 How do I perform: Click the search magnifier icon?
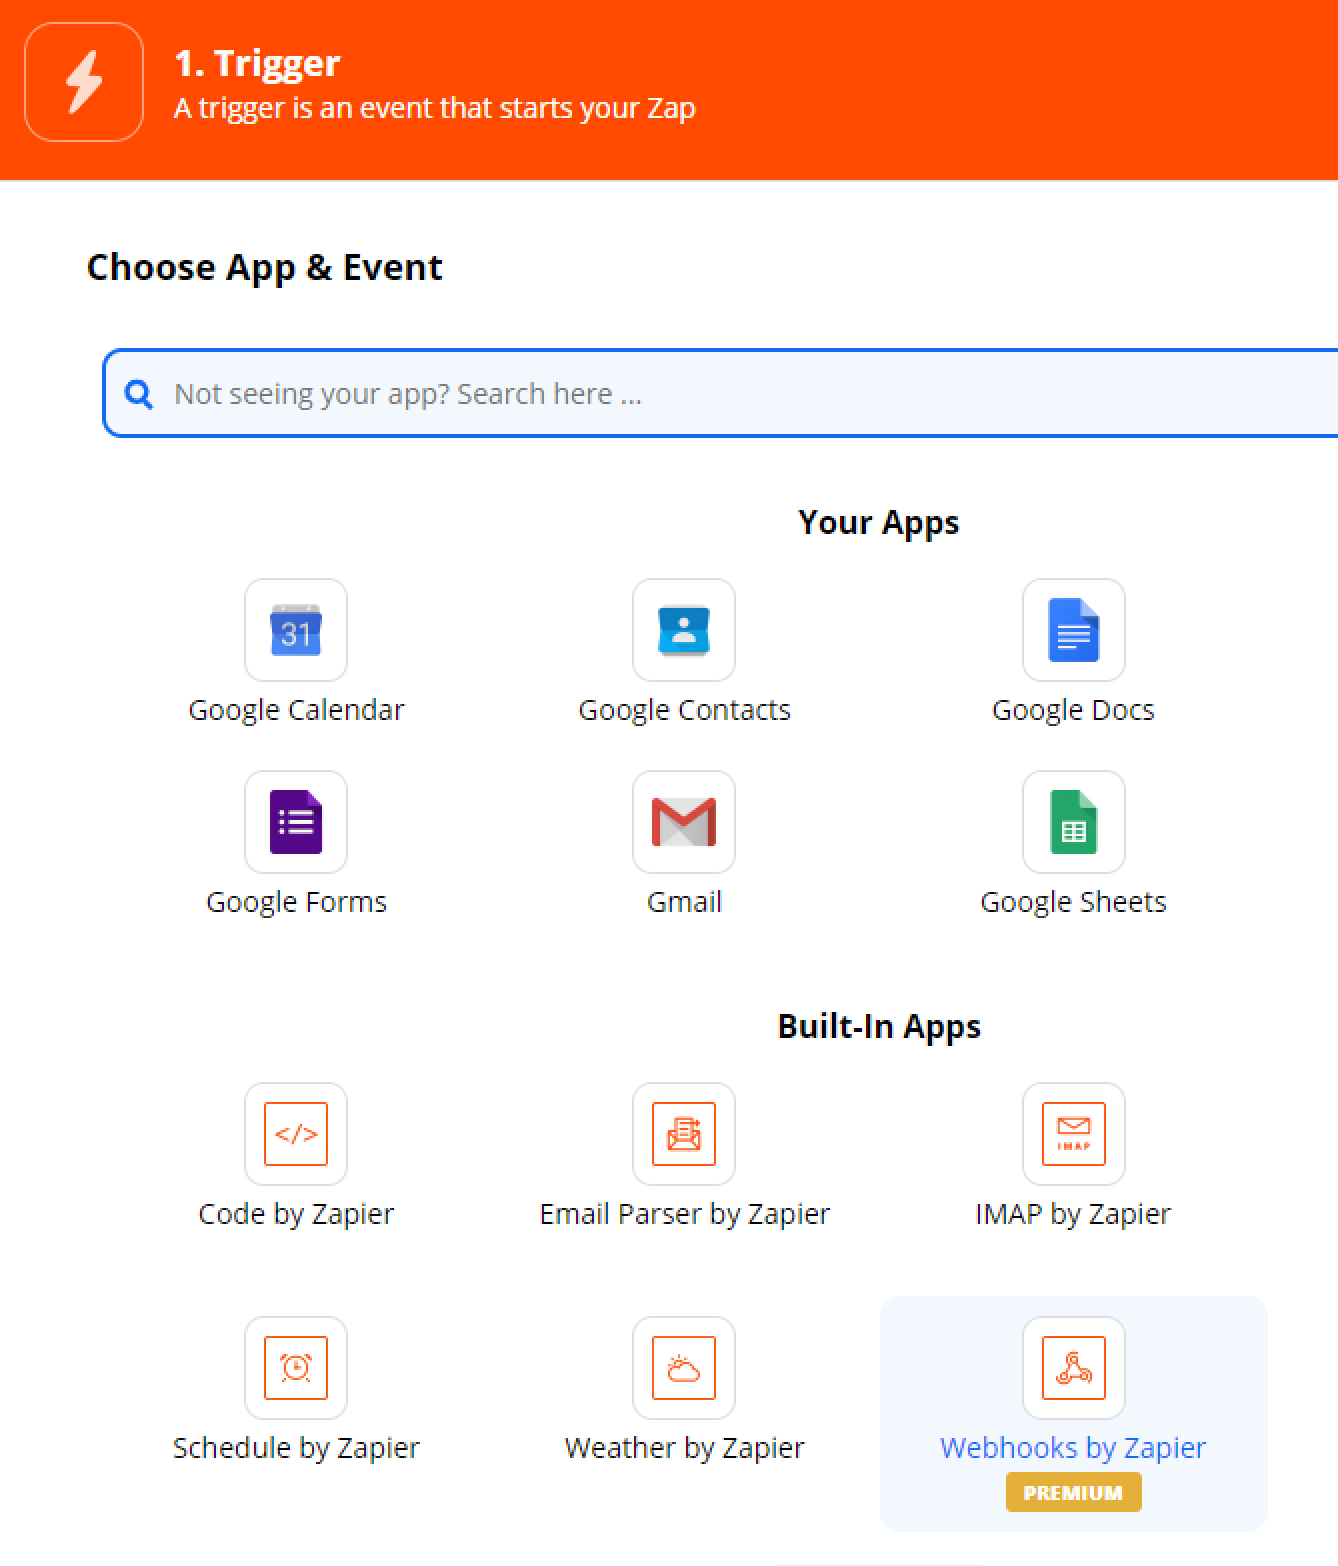point(139,394)
